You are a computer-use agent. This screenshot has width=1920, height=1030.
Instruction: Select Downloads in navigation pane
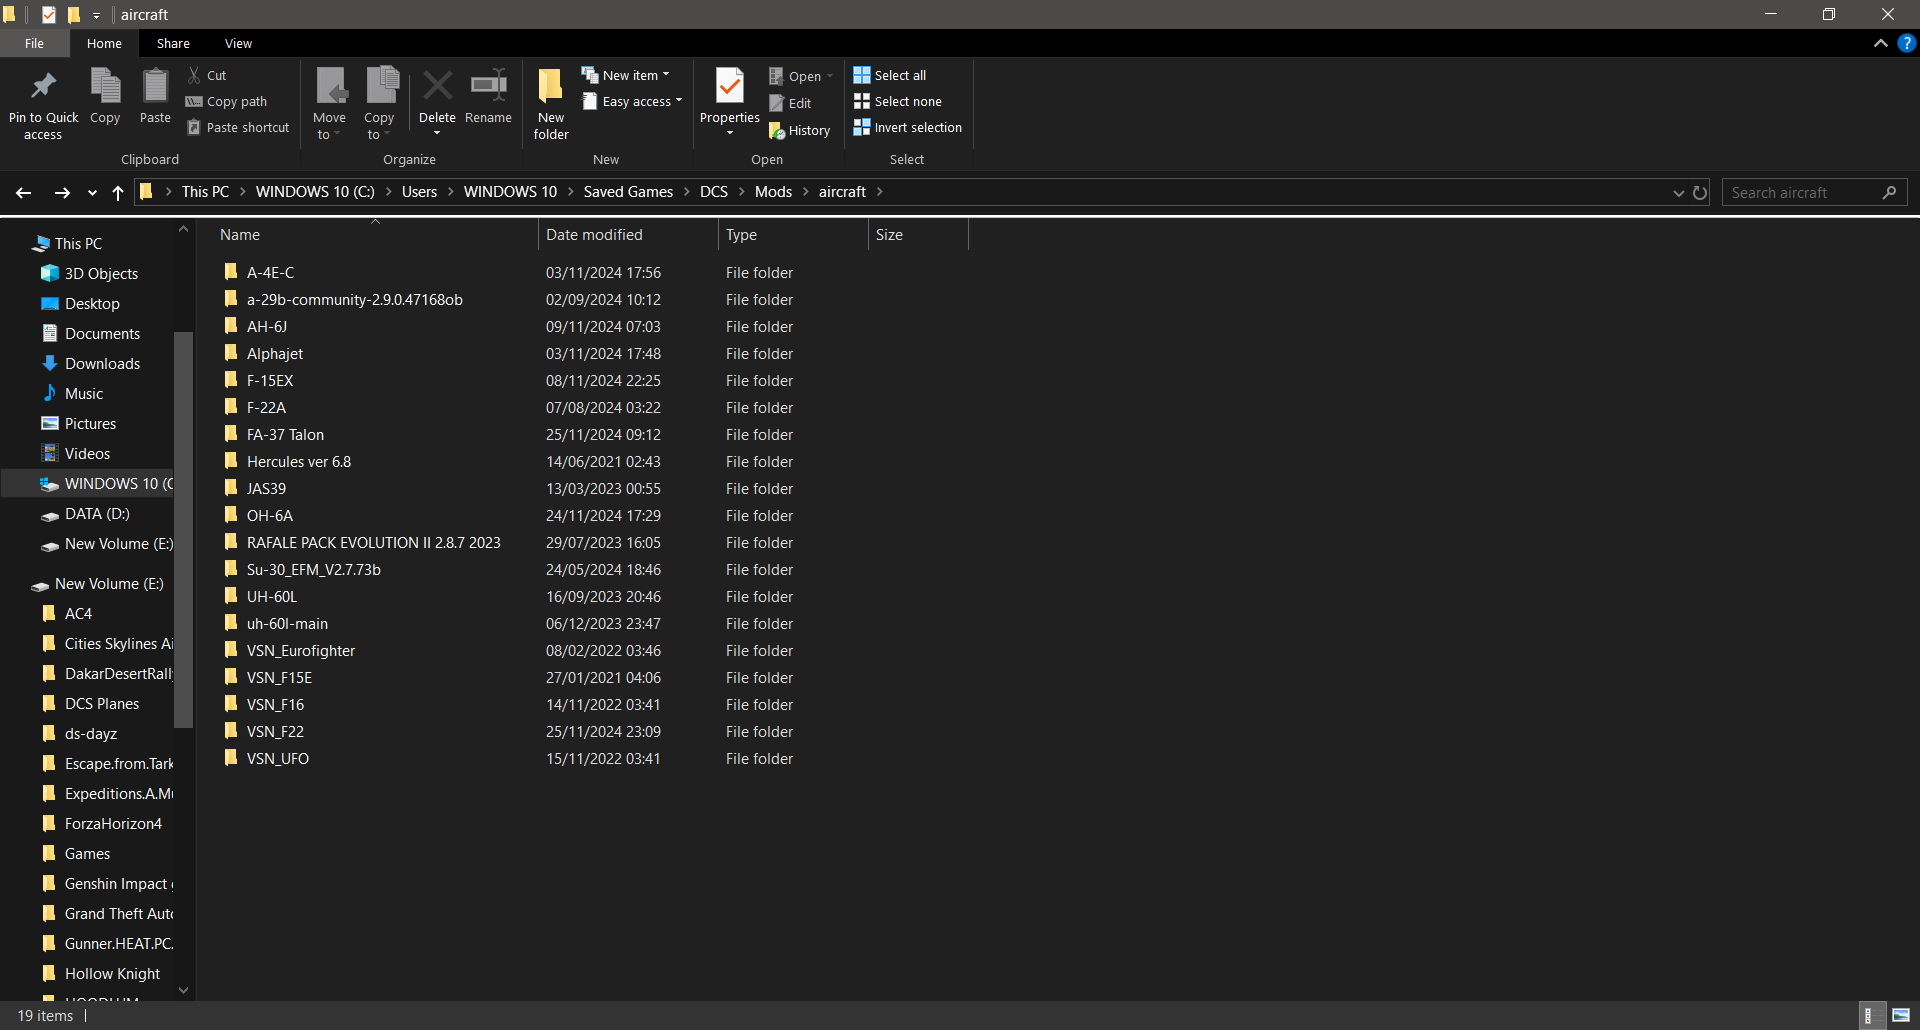tap(102, 363)
